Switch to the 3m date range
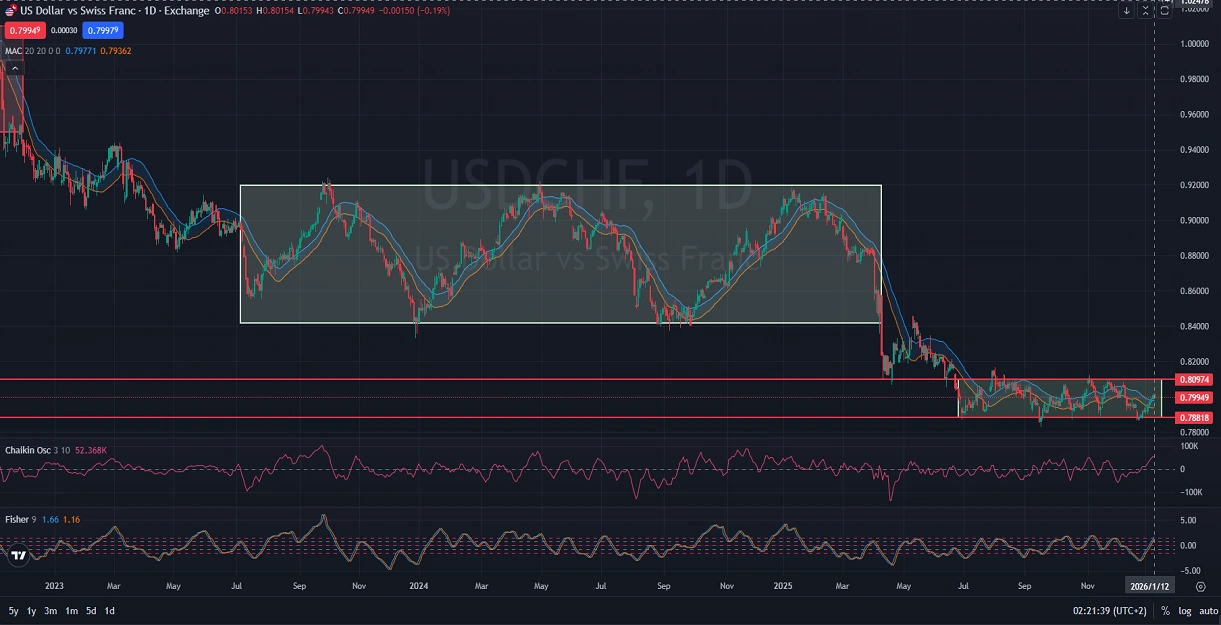Image resolution: width=1221 pixels, height=625 pixels. (51, 611)
